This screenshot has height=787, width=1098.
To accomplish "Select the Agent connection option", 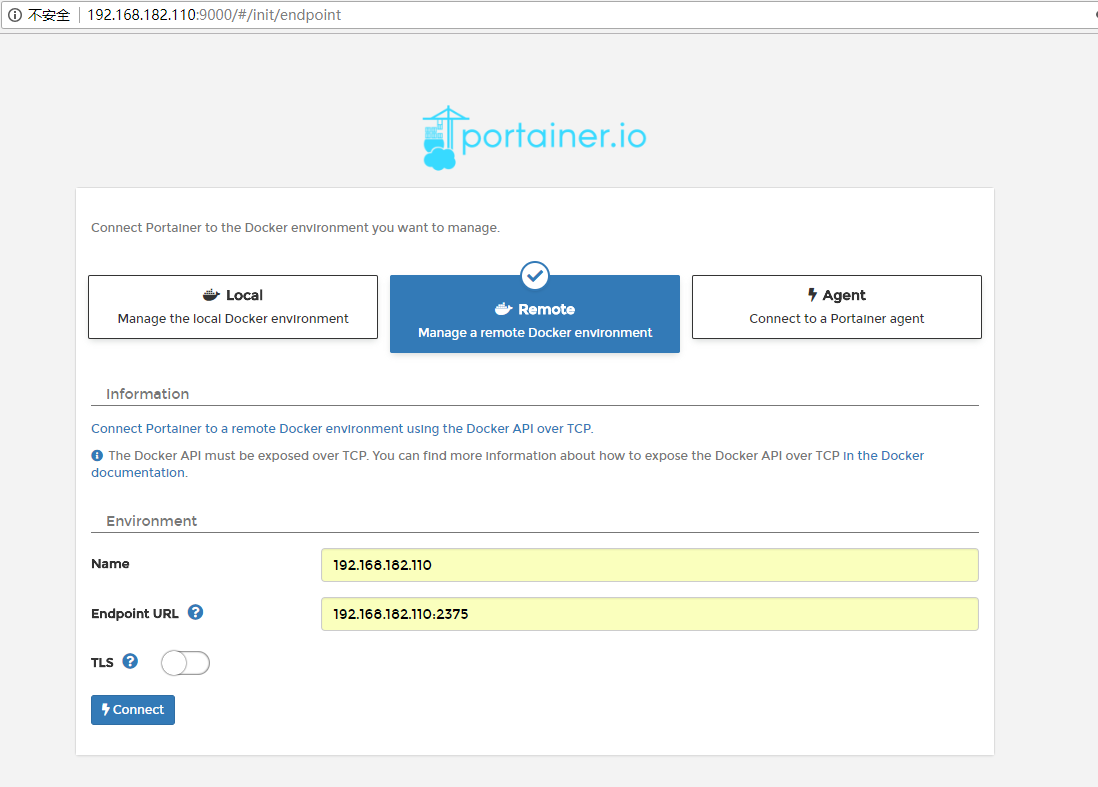I will tap(837, 307).
